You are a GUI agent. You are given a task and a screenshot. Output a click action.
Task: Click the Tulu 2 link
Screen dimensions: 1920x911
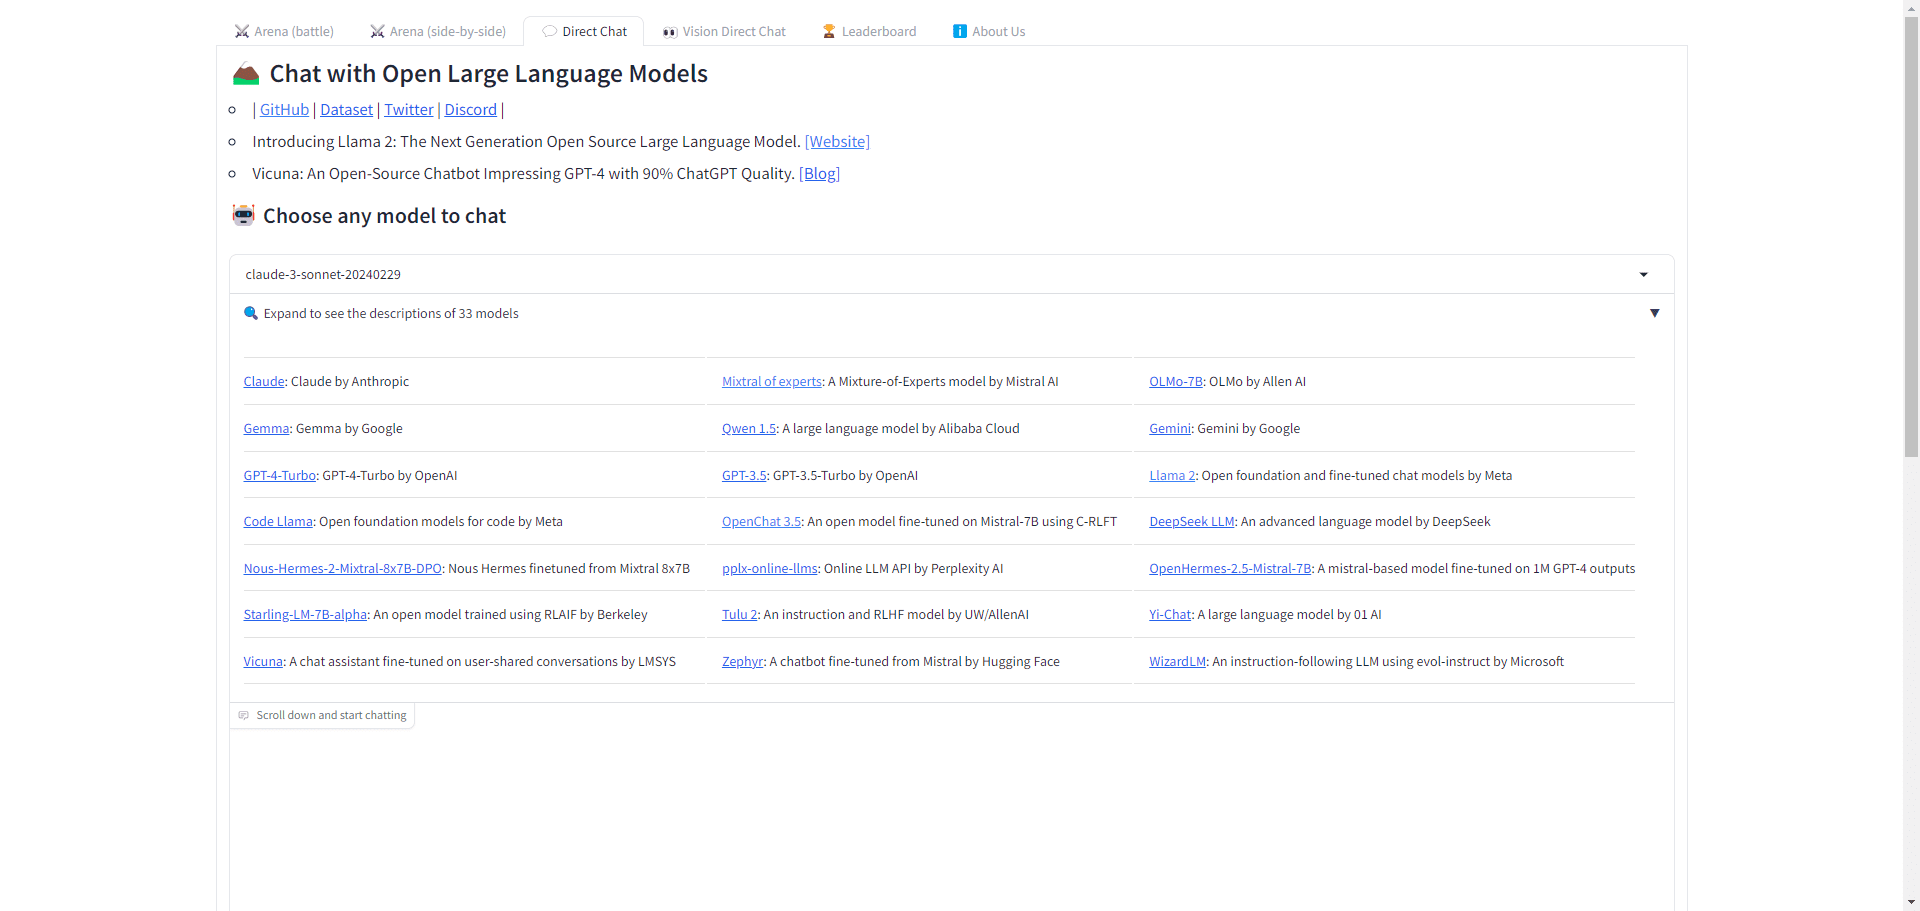pyautogui.click(x=740, y=615)
